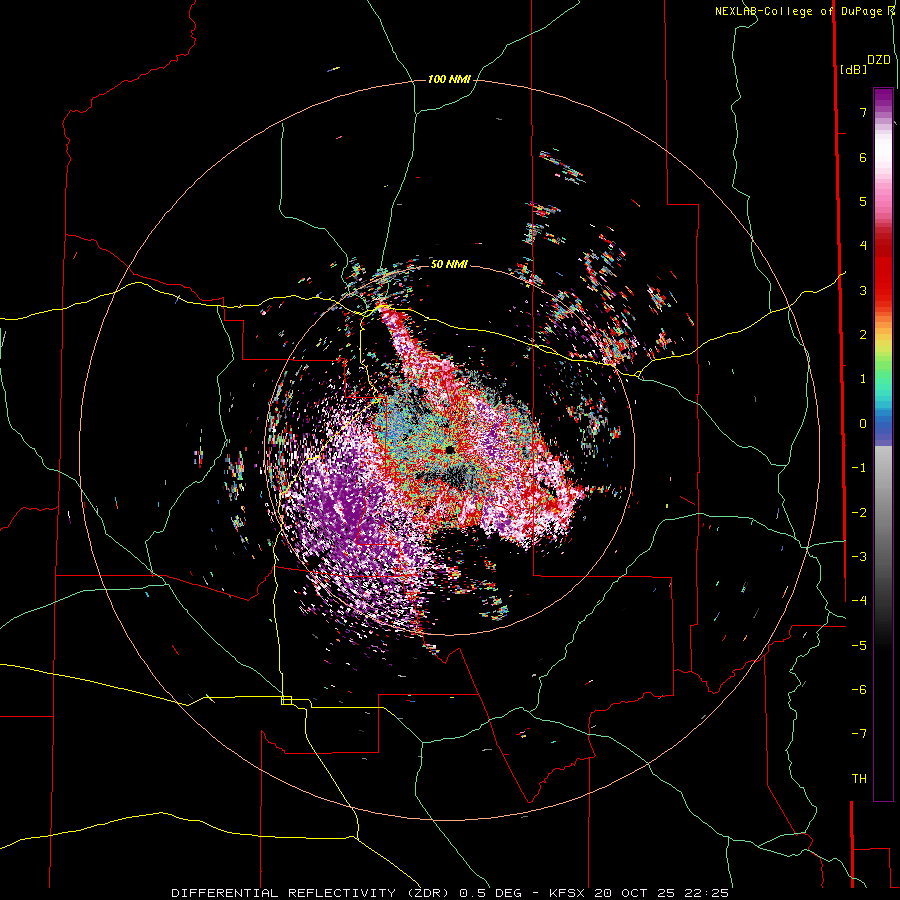Click the 3 value on the color scale
The width and height of the screenshot is (900, 900).
863,290
